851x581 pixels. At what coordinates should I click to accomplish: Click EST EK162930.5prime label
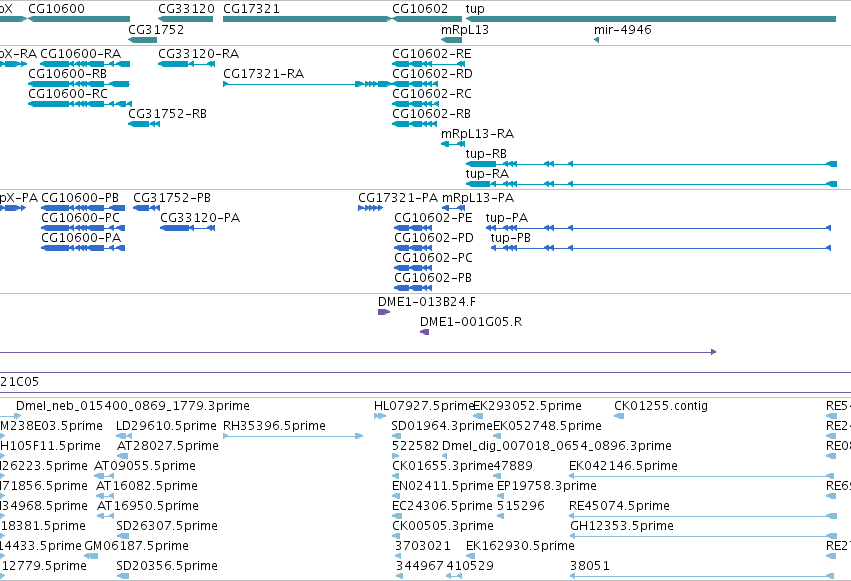tap(520, 545)
